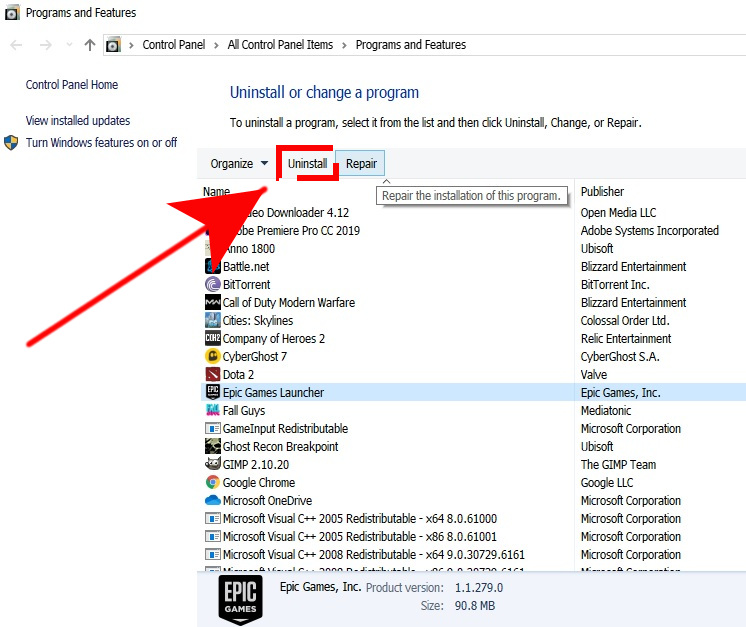
Task: Open View installed updates link
Action: [x=78, y=120]
